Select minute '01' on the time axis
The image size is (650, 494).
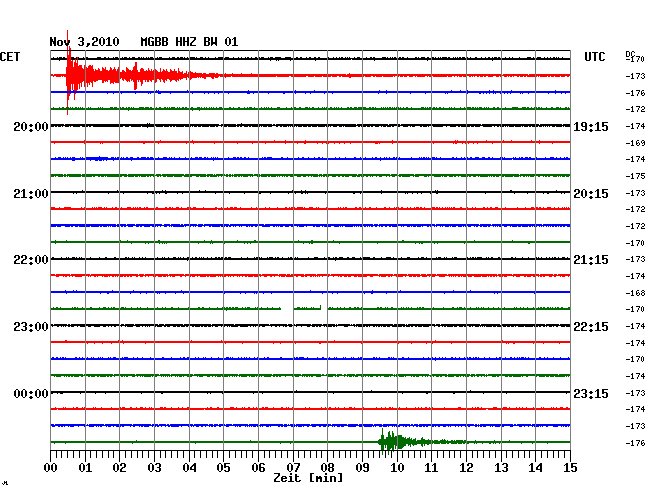[x=85, y=467]
